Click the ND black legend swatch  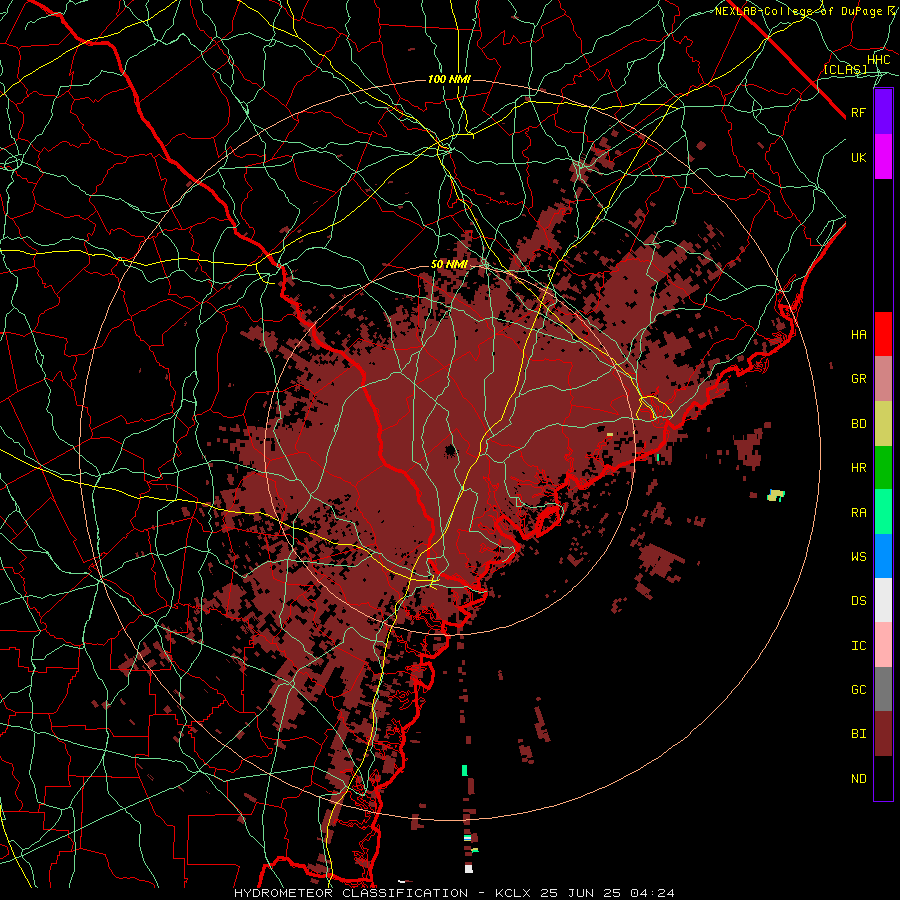pos(883,778)
